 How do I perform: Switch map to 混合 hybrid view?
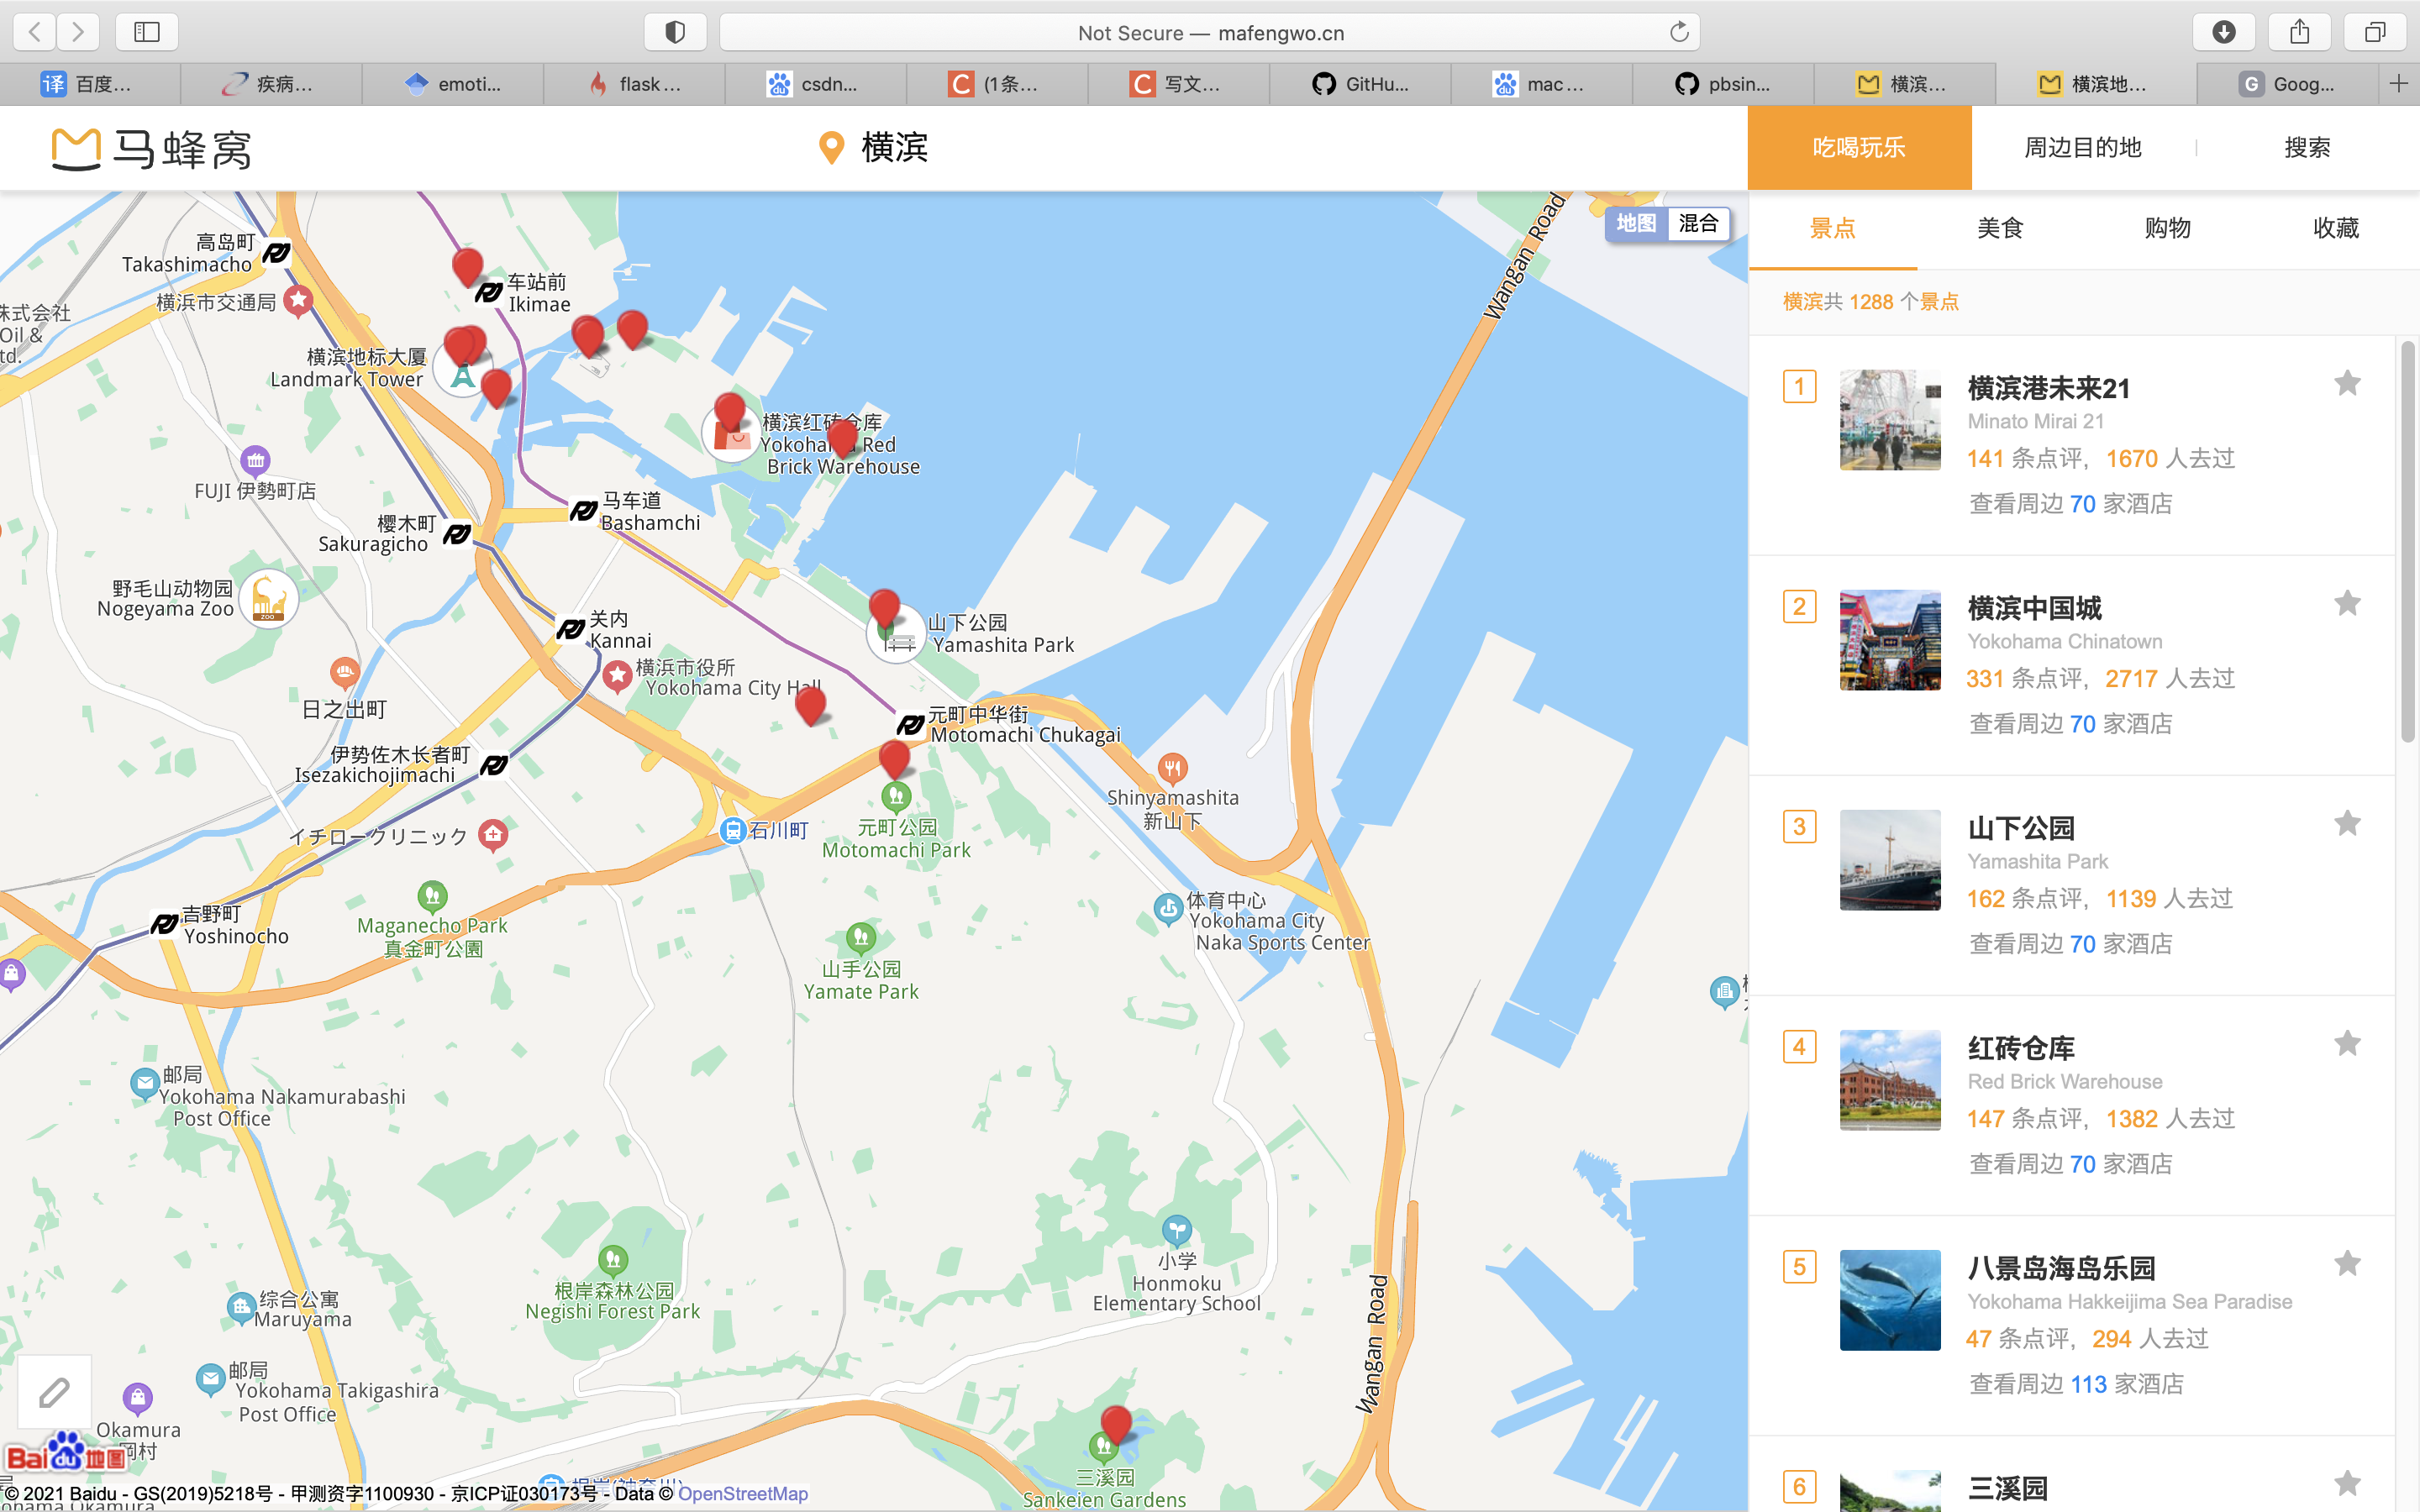pyautogui.click(x=1698, y=223)
